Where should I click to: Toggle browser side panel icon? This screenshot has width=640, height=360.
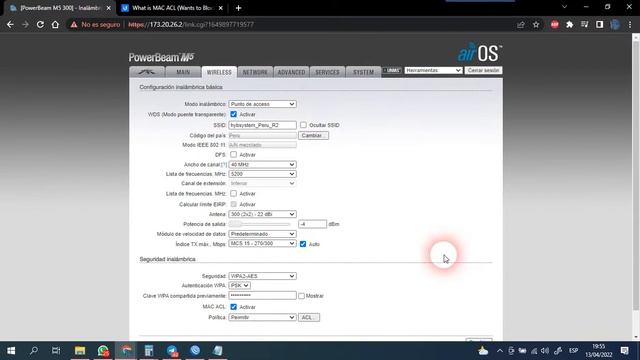pyautogui.click(x=599, y=25)
